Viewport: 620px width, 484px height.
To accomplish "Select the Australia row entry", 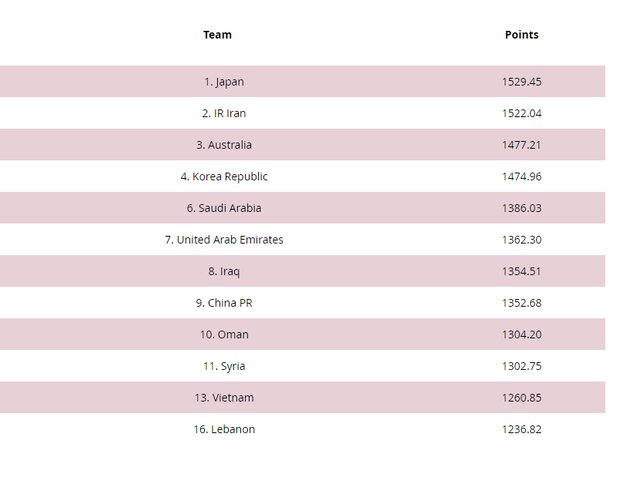I will click(224, 145).
